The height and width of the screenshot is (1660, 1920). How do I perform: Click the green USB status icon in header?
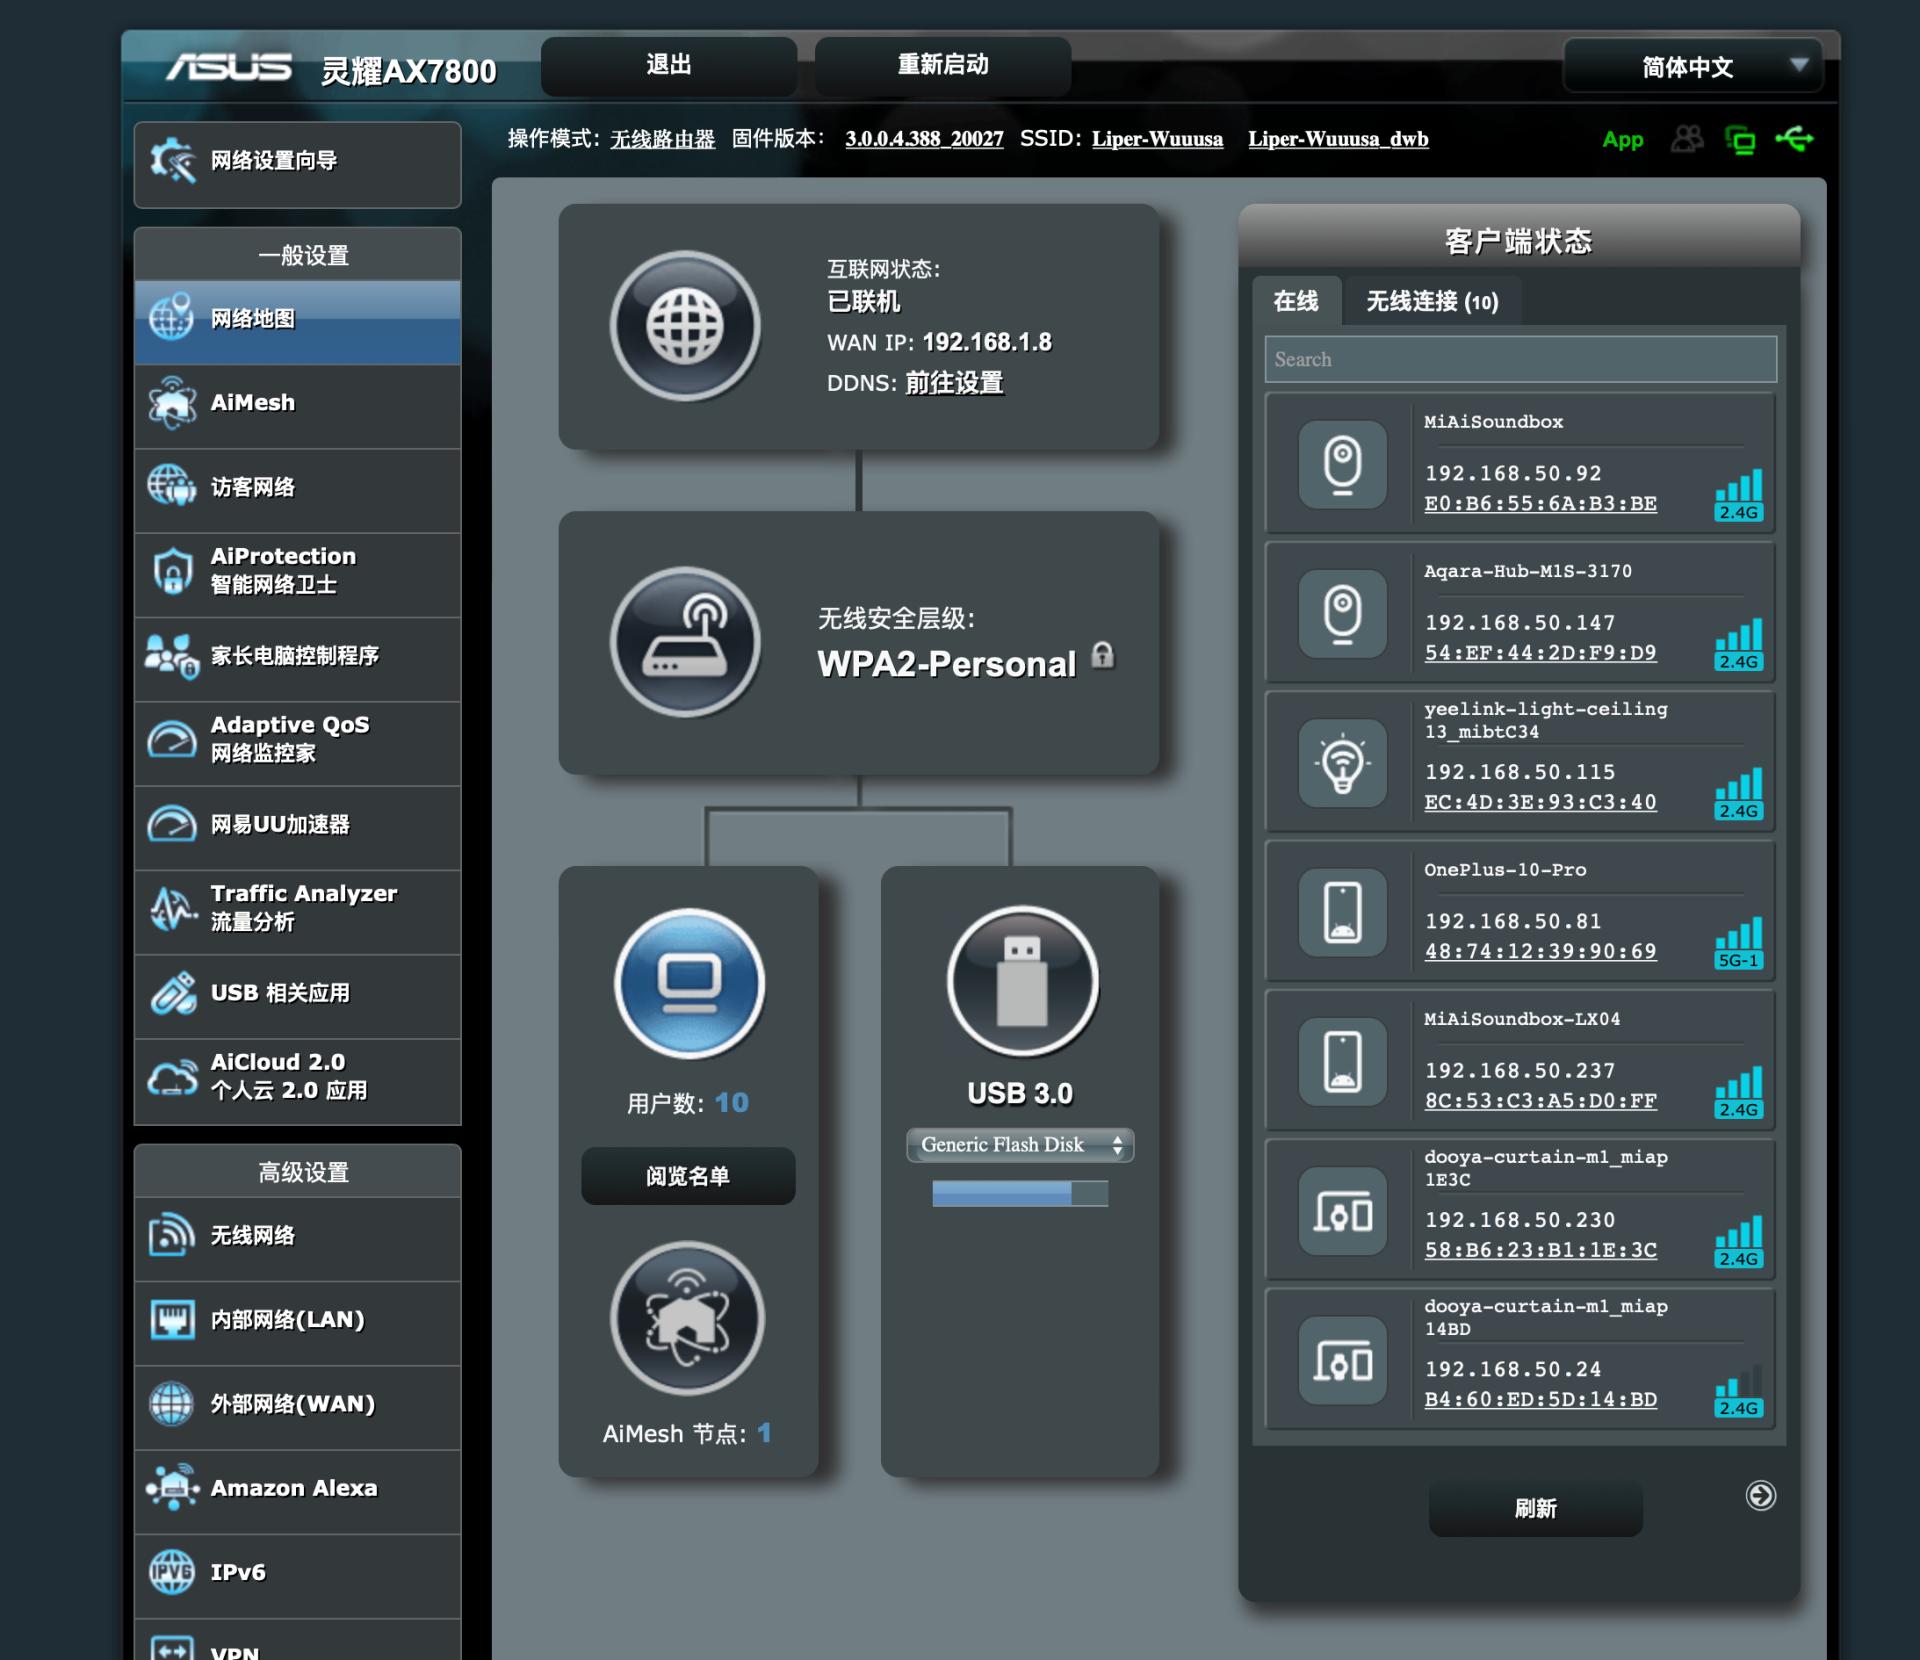tap(1795, 140)
